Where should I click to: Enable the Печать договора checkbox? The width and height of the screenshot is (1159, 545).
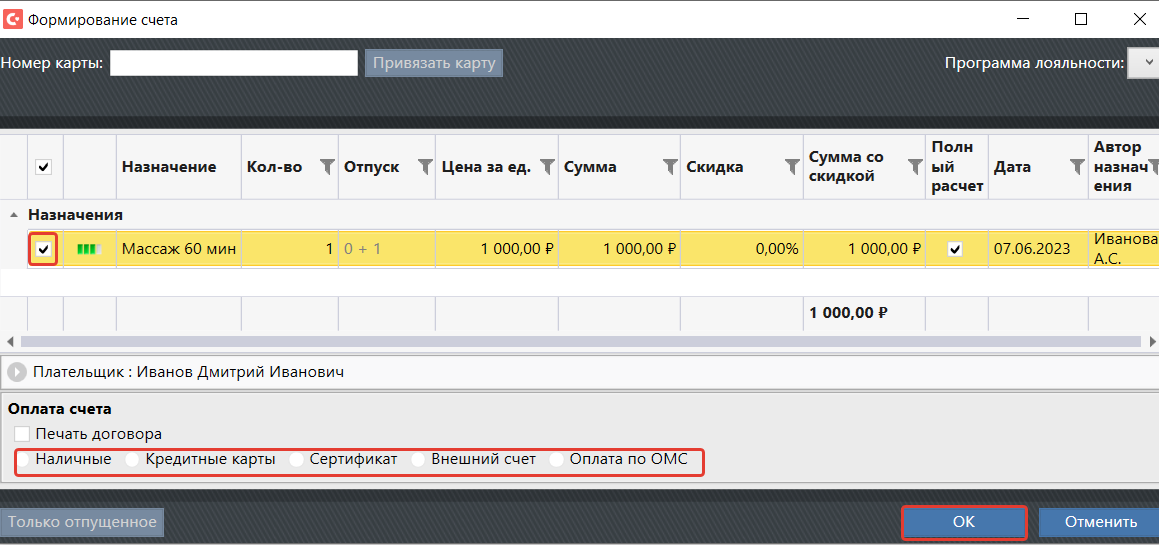pyautogui.click(x=23, y=434)
